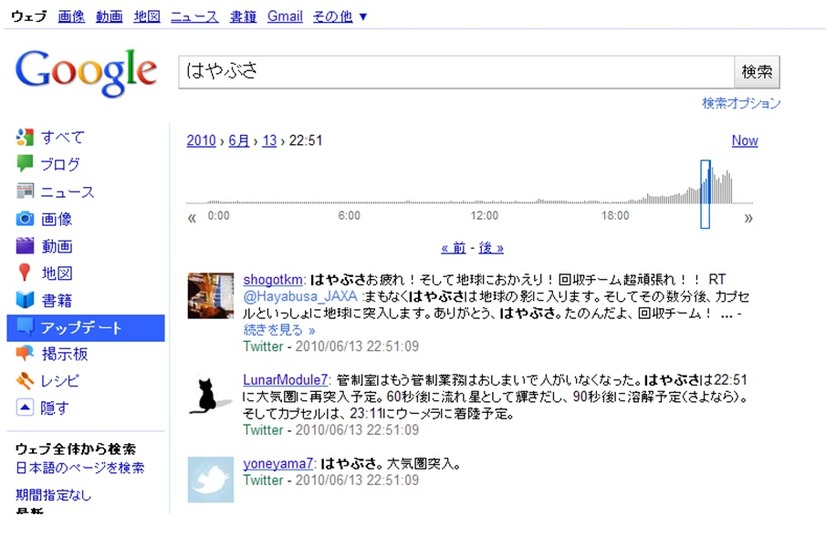The height and width of the screenshot is (537, 826).
Task: Open LunarModule7 user profile link
Action: 285,380
